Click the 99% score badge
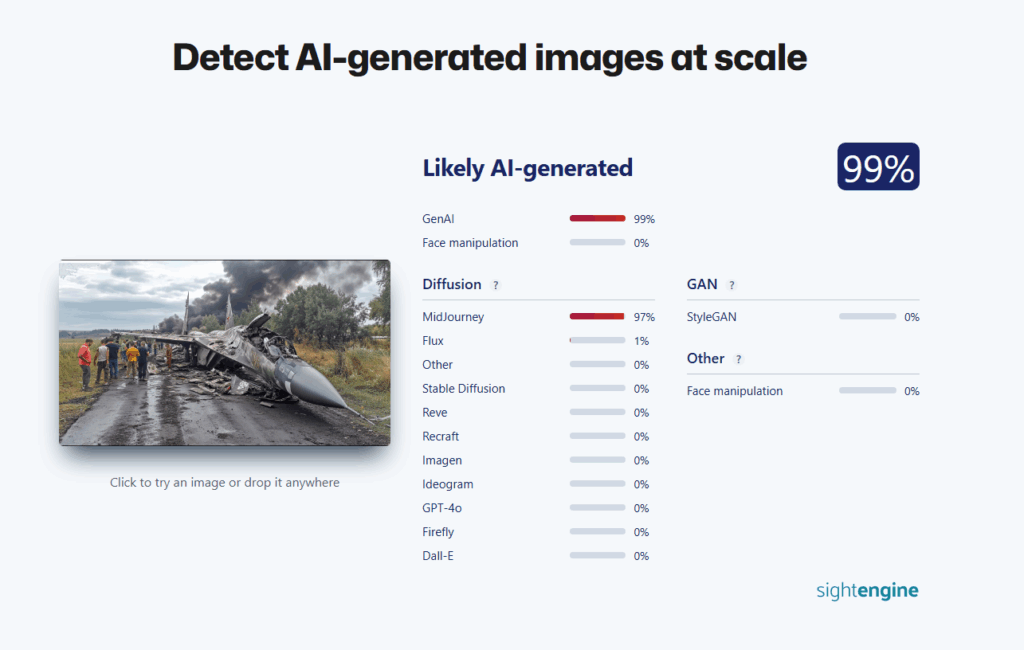The height and width of the screenshot is (650, 1024). click(877, 167)
